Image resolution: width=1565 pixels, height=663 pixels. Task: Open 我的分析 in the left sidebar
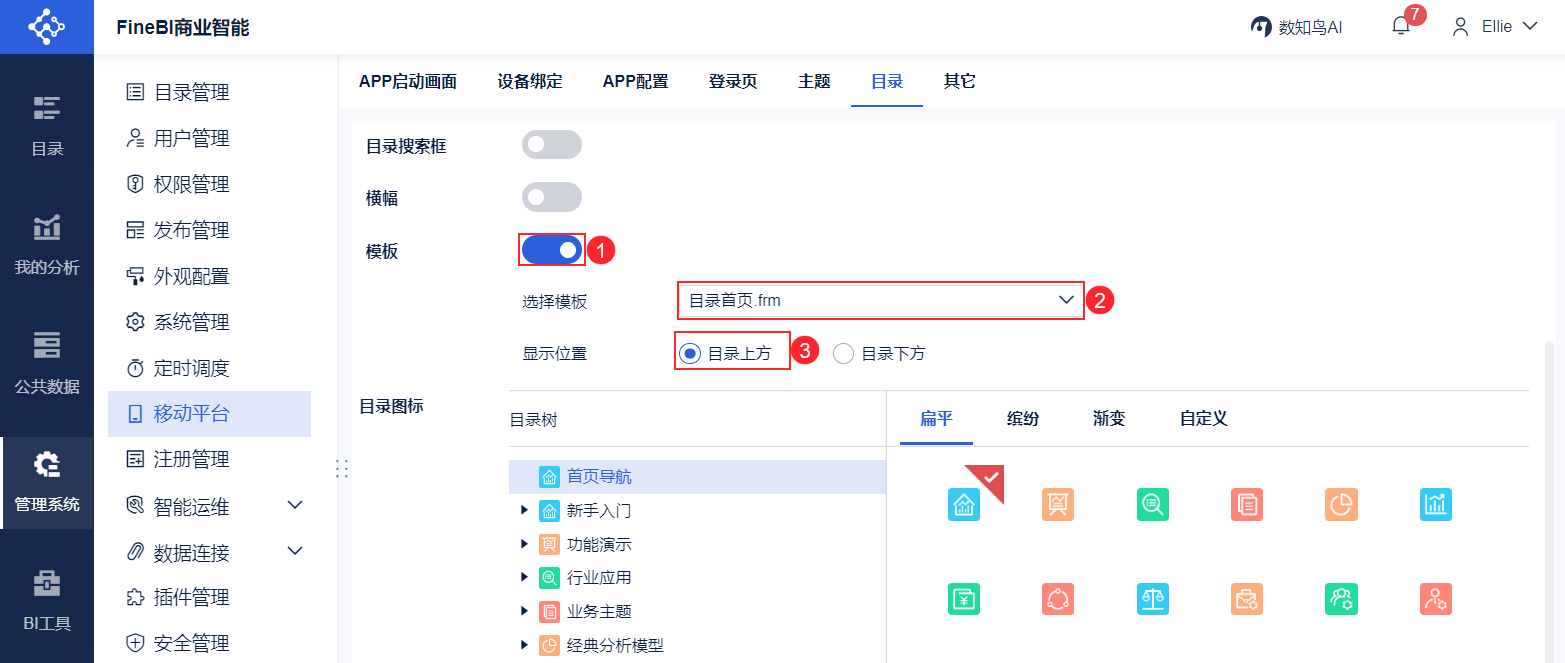pyautogui.click(x=47, y=244)
